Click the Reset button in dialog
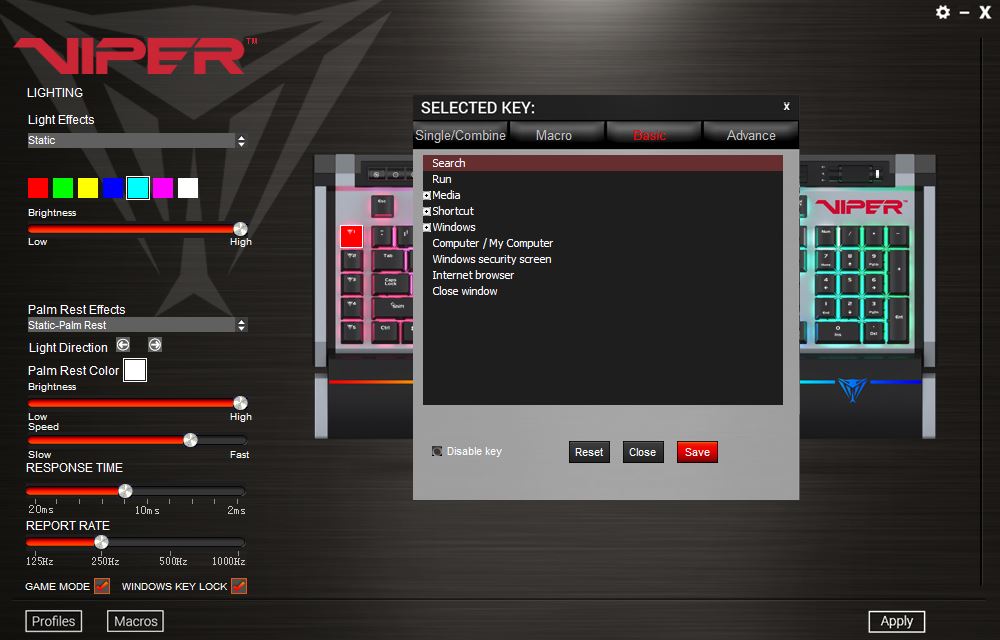Viewport: 1000px width, 640px height. (x=589, y=452)
